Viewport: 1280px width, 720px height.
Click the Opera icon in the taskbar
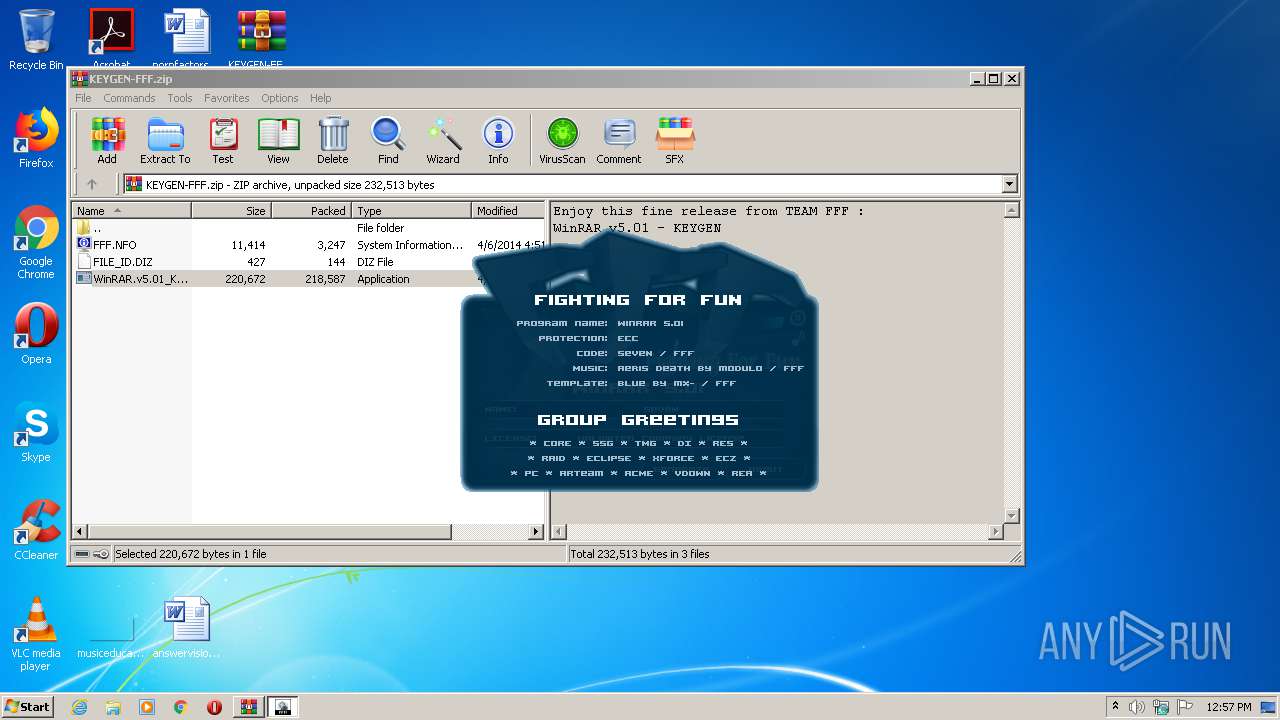(214, 707)
